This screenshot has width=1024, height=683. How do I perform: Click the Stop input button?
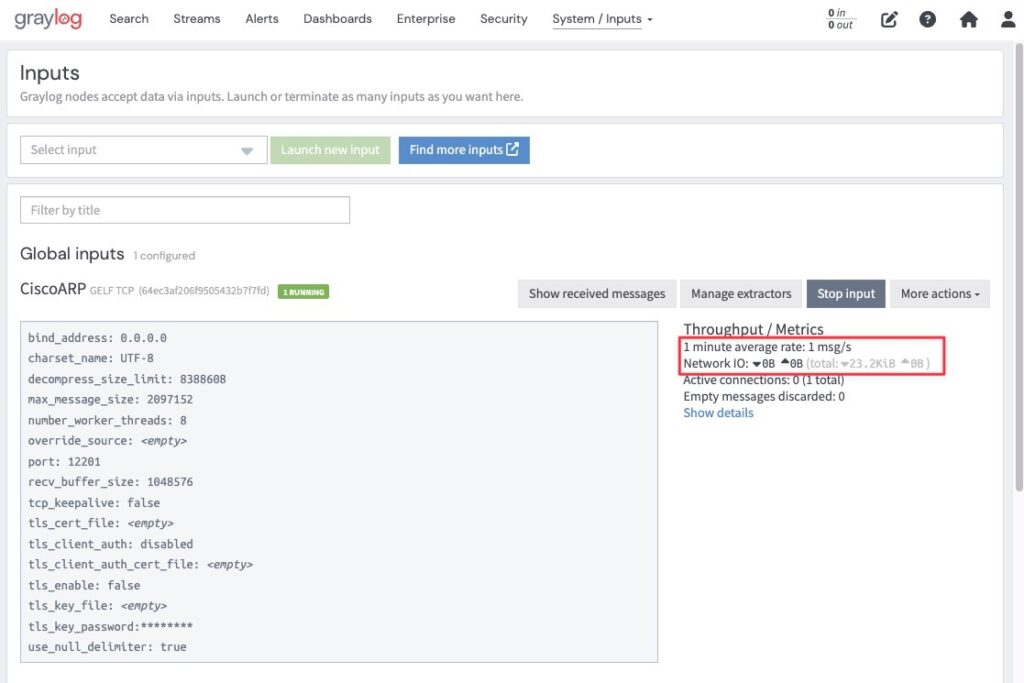click(846, 294)
